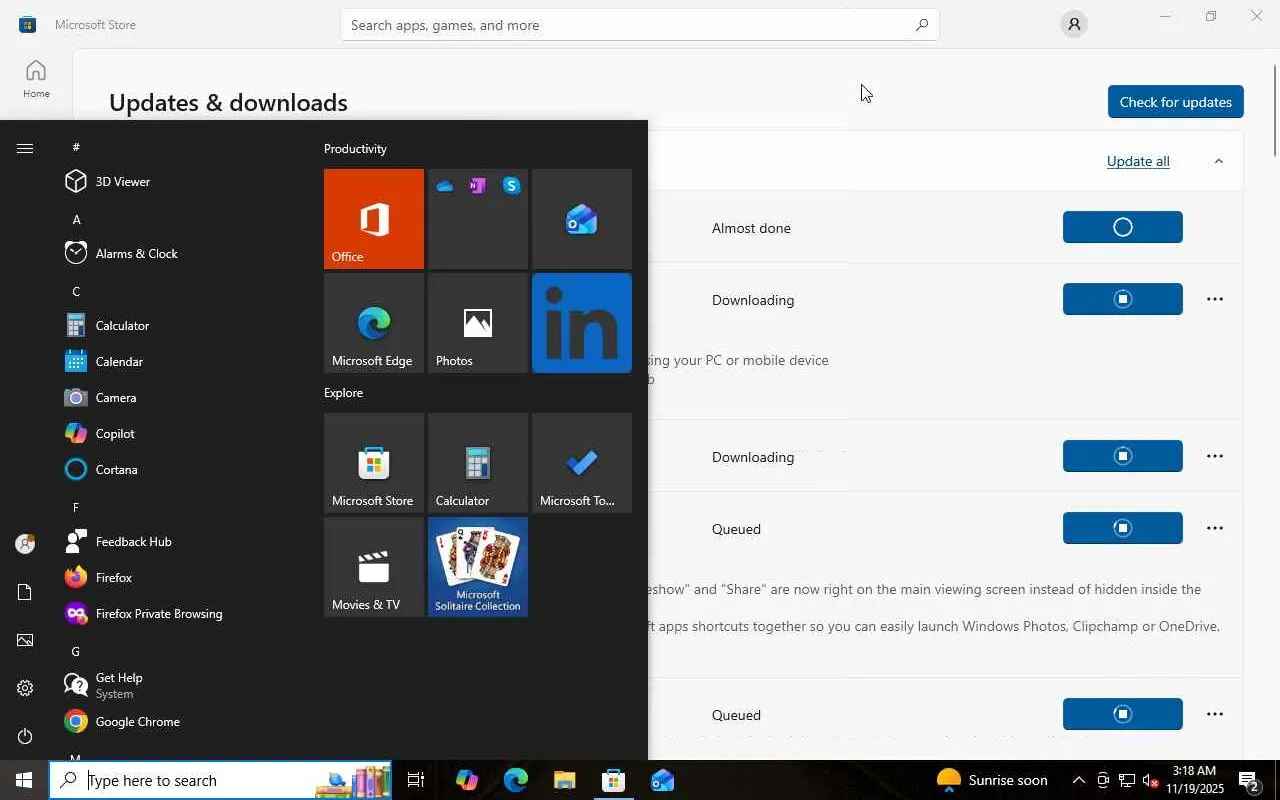The height and width of the screenshot is (800, 1280).
Task: Click the network icon in system tray
Action: click(1127, 780)
